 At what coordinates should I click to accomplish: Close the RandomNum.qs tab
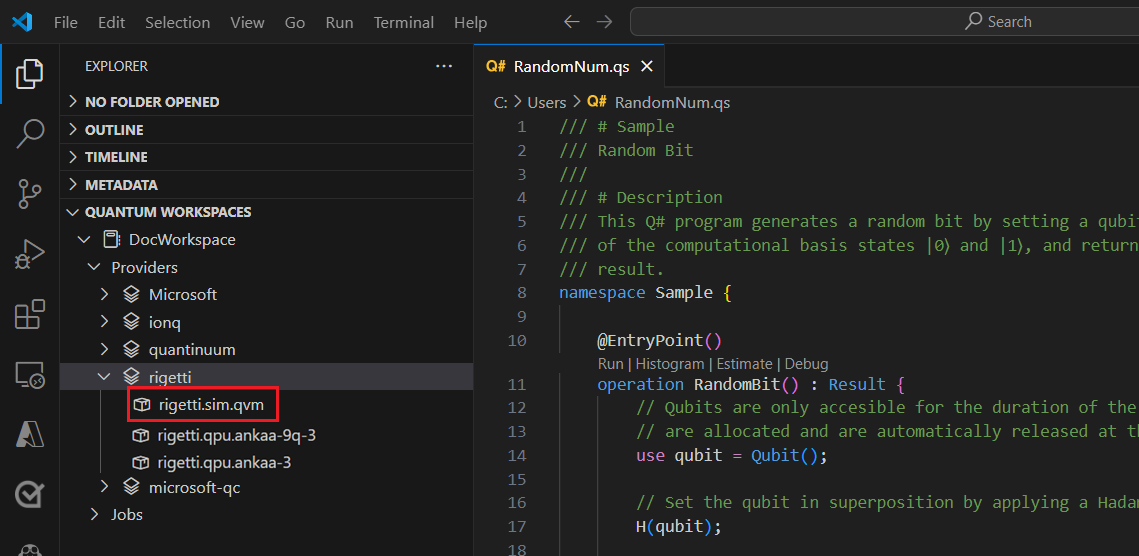(x=646, y=67)
